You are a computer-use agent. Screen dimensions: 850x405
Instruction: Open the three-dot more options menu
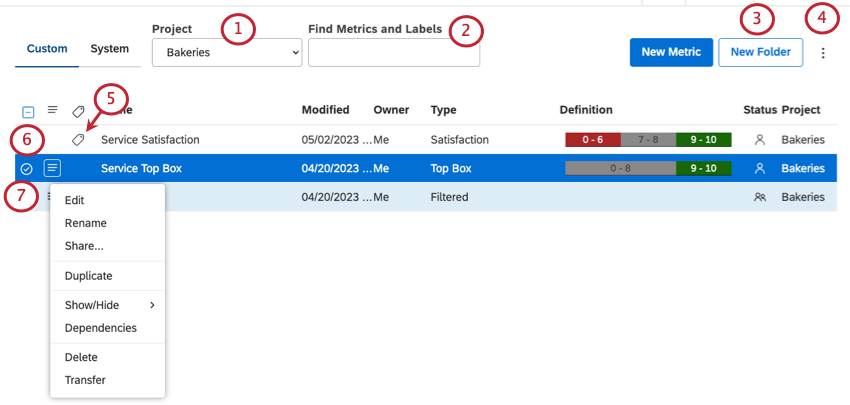click(823, 53)
